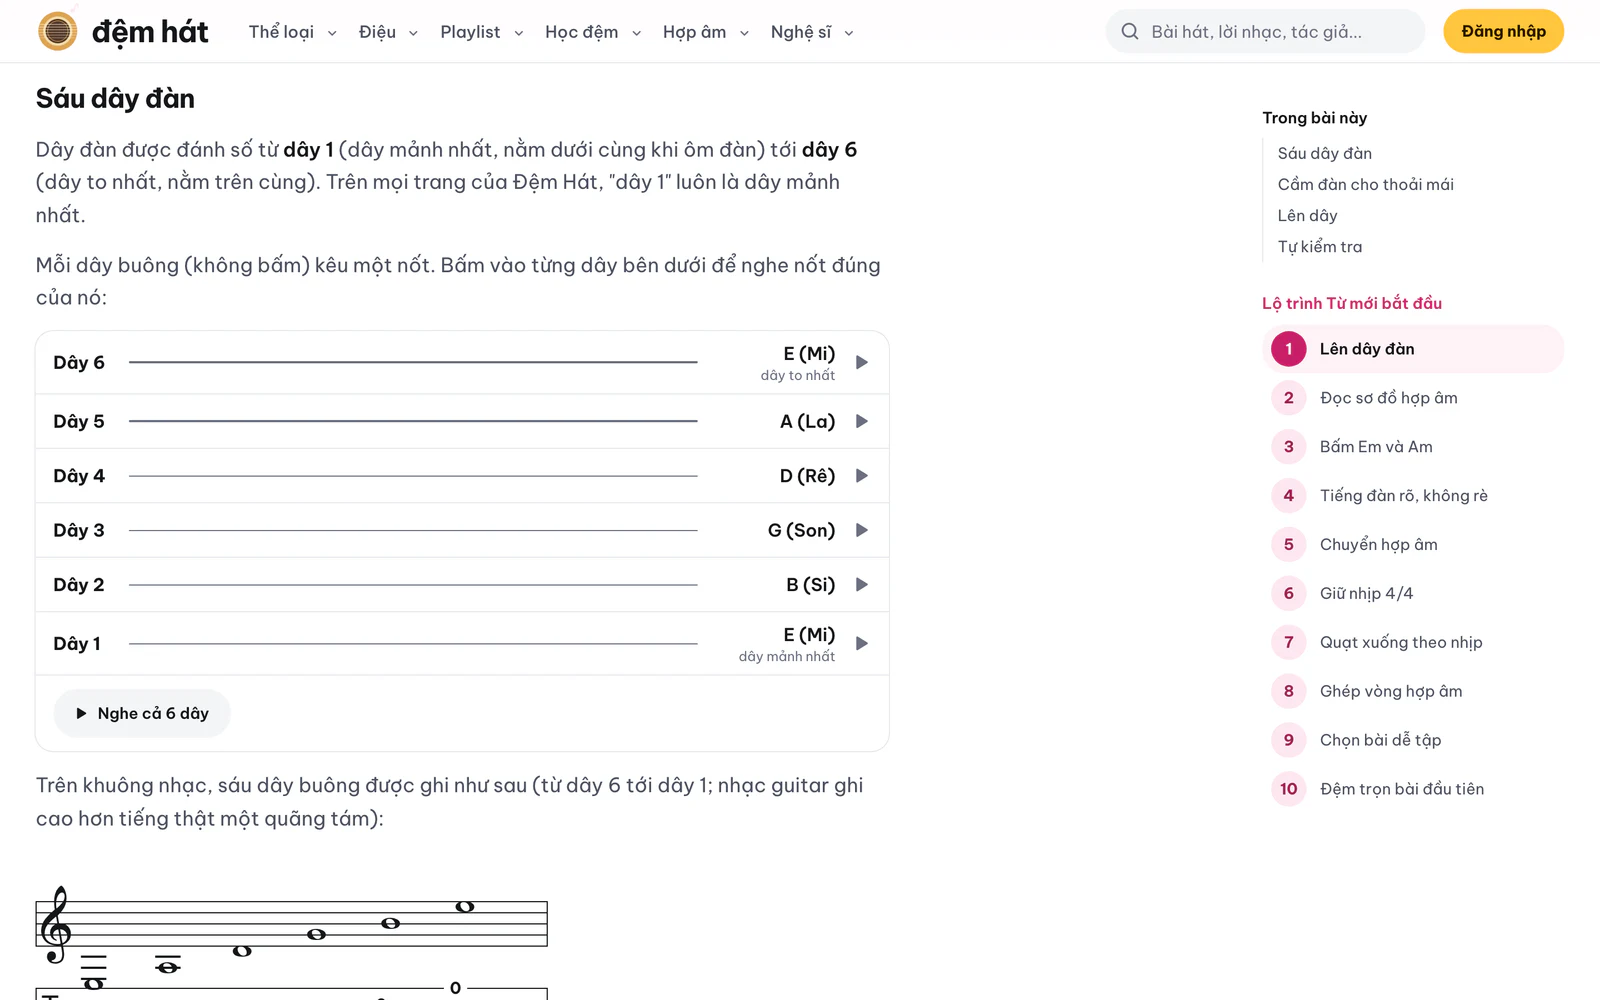Click the Nghe cả 6 dây button

click(142, 713)
